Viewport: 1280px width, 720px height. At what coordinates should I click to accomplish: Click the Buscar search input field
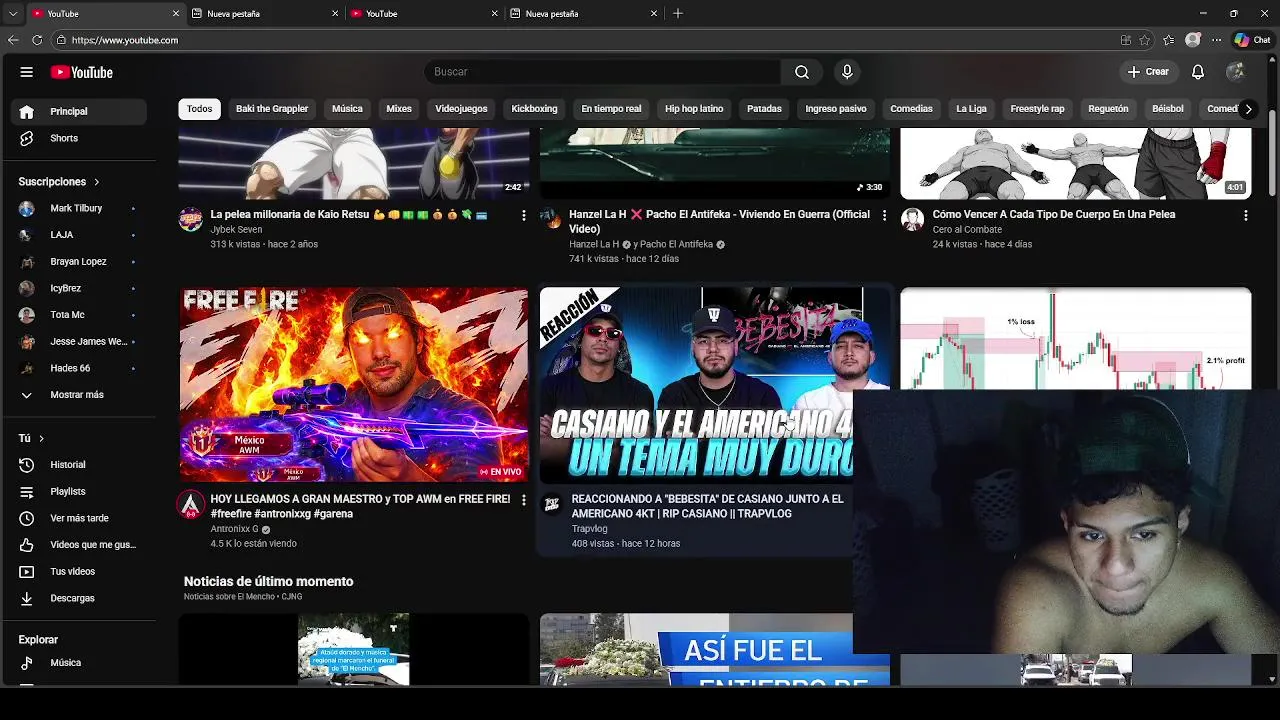coord(603,72)
